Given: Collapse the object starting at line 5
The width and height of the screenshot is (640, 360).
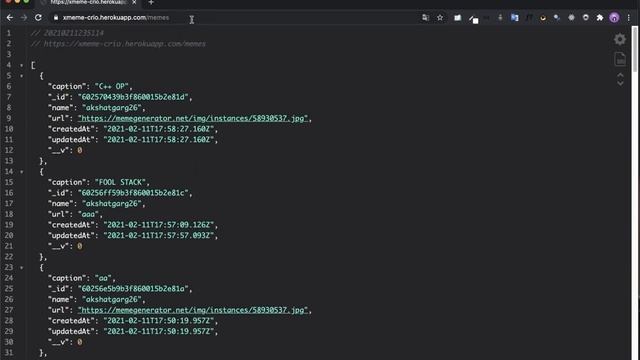Looking at the screenshot, I should (x=22, y=76).
